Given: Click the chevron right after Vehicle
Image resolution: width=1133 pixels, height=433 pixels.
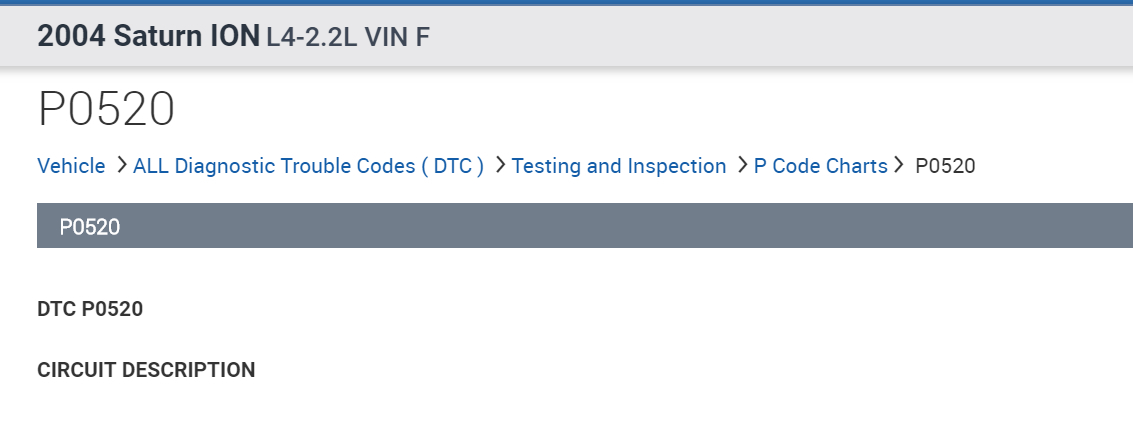Looking at the screenshot, I should [120, 165].
